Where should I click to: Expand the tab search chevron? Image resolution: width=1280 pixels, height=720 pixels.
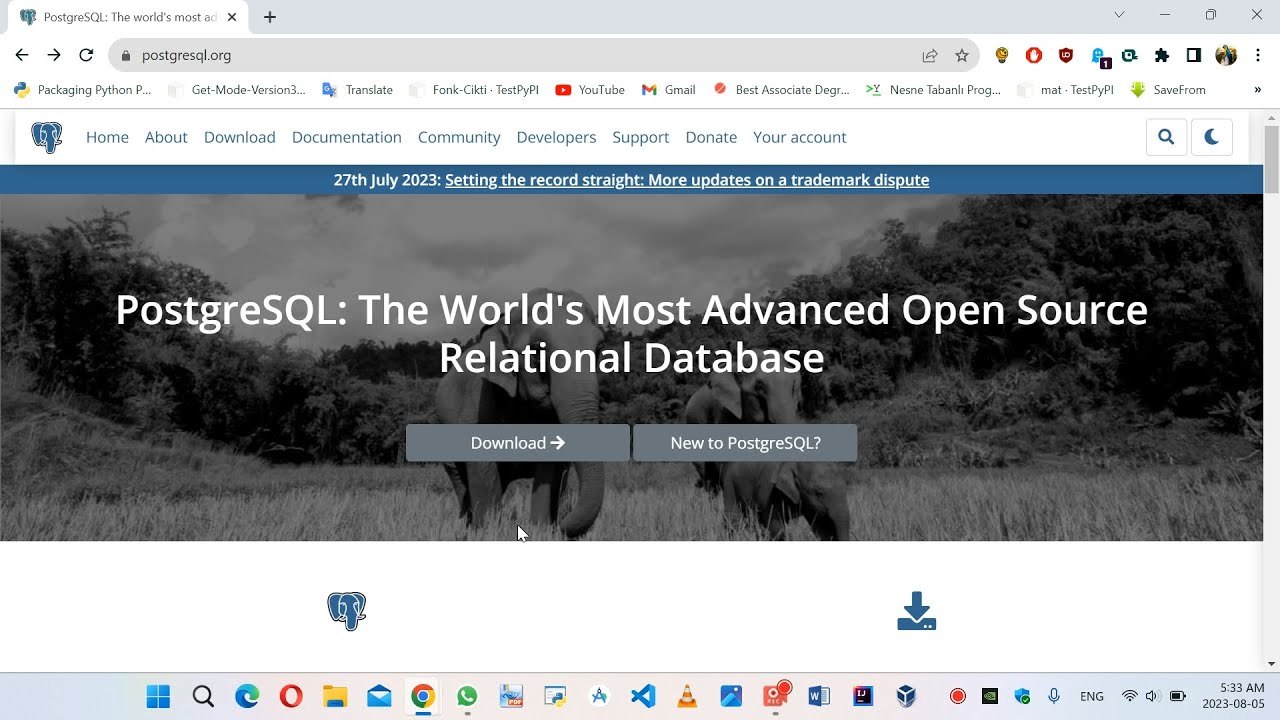pyautogui.click(x=1119, y=15)
